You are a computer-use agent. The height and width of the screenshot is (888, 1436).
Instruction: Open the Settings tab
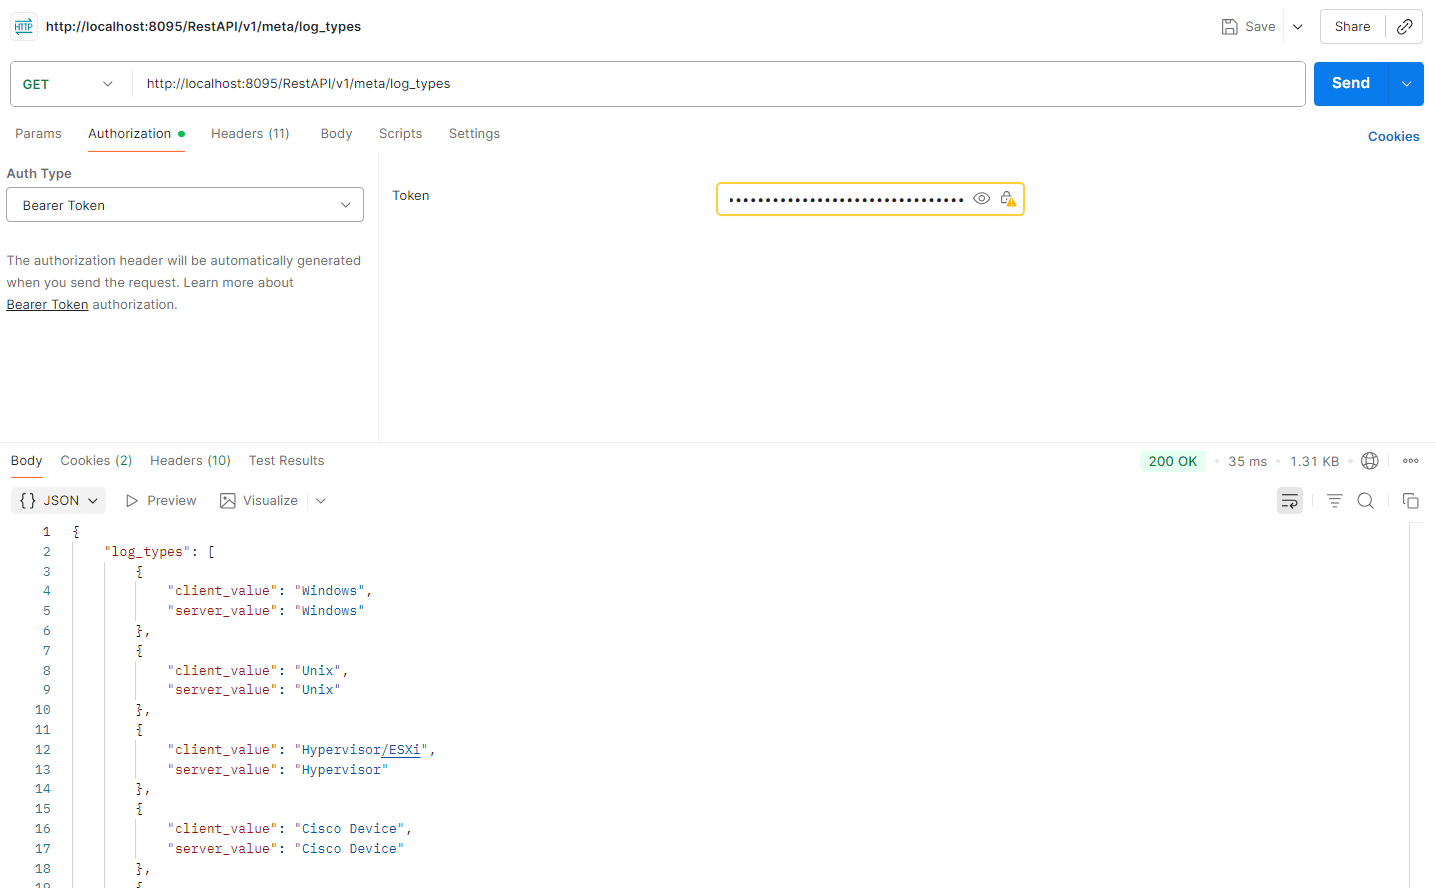(474, 134)
